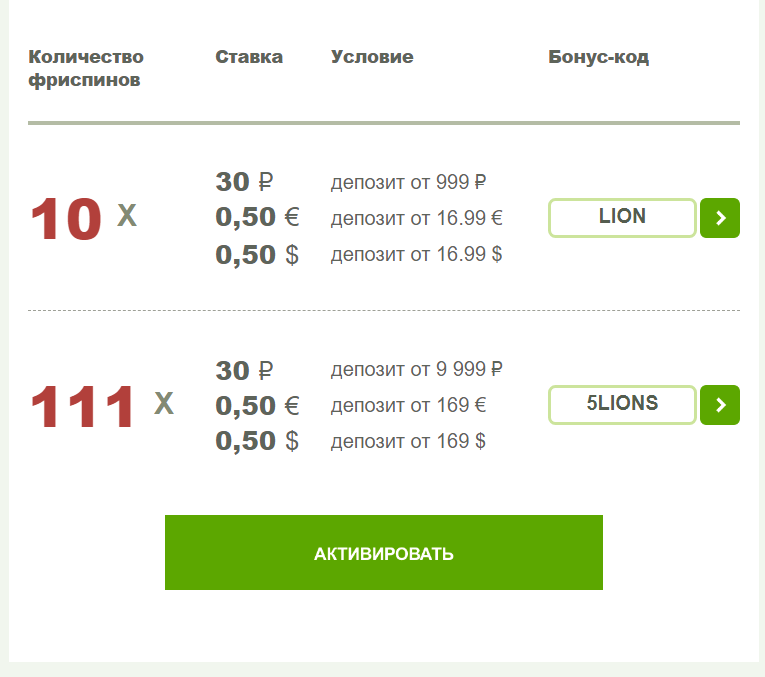Select the LION bonus code field
The width and height of the screenshot is (765, 677).
[x=622, y=218]
